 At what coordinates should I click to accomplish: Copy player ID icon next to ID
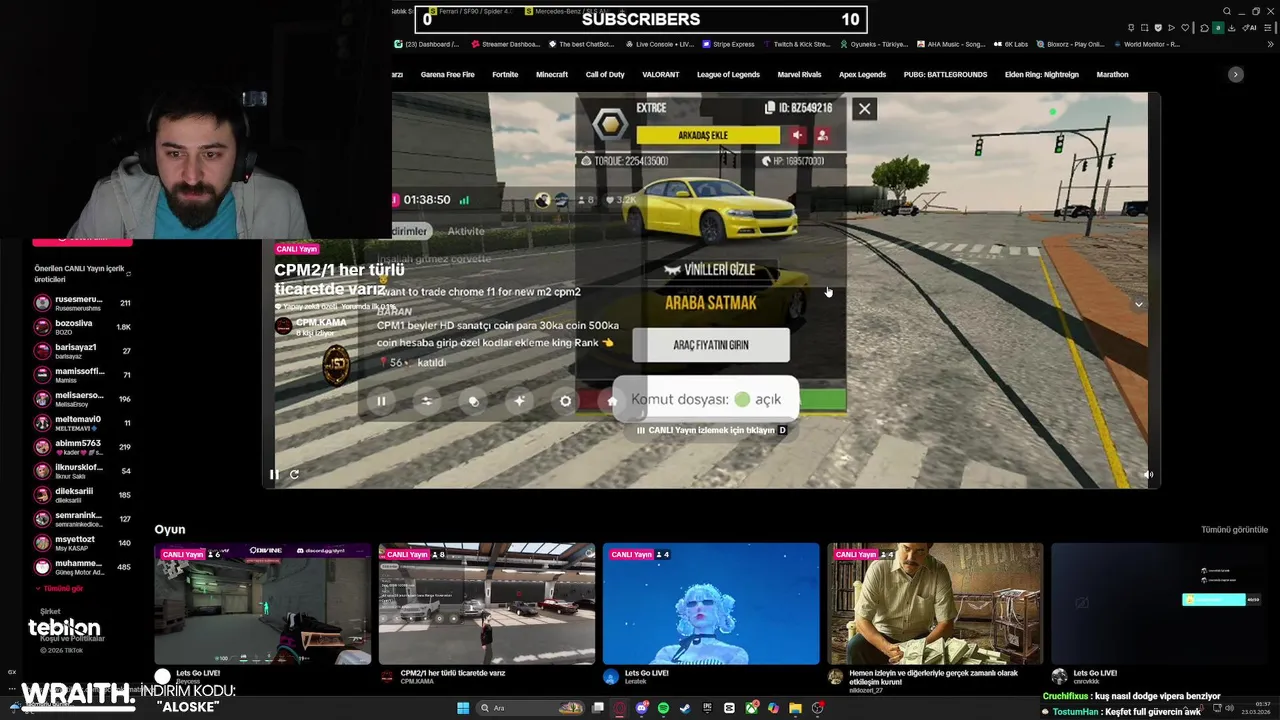(x=769, y=108)
